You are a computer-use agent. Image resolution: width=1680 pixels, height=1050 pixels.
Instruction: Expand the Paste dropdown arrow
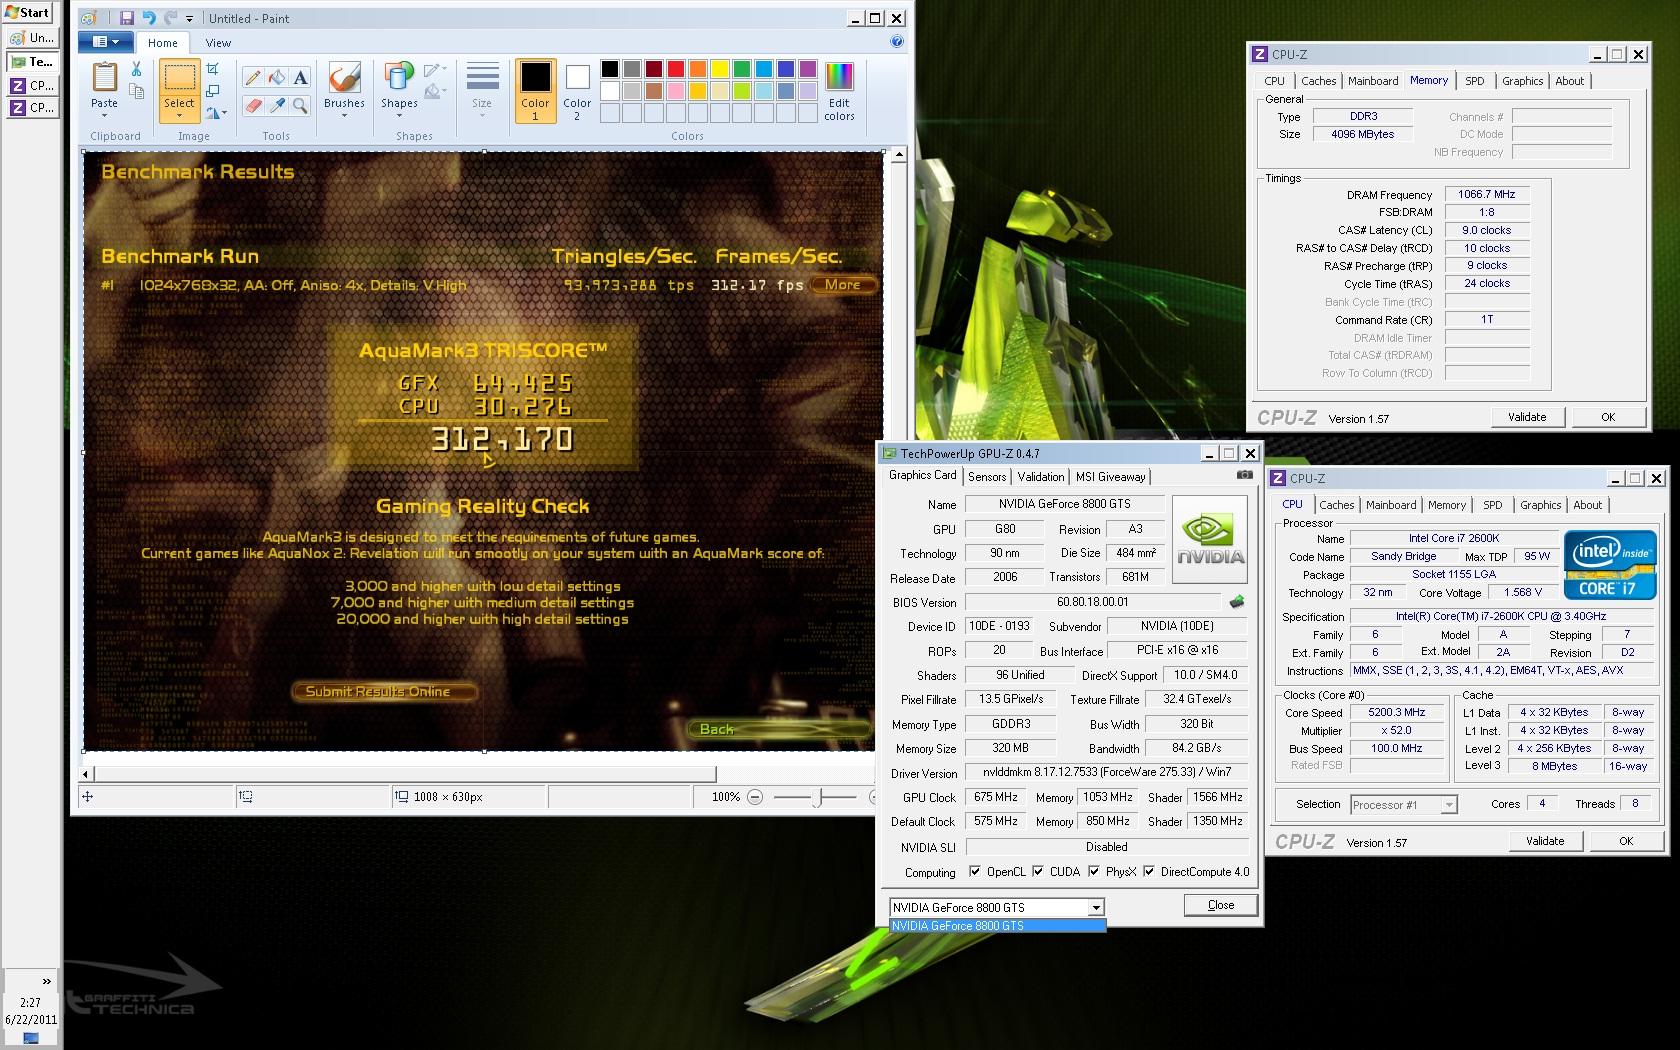point(104,115)
